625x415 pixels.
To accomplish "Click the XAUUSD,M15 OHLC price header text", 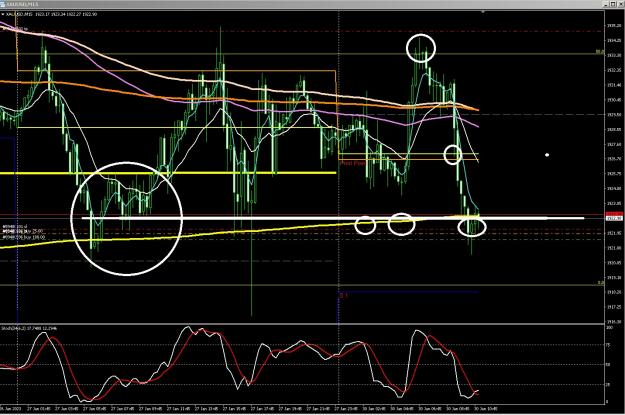I will tap(51, 14).
